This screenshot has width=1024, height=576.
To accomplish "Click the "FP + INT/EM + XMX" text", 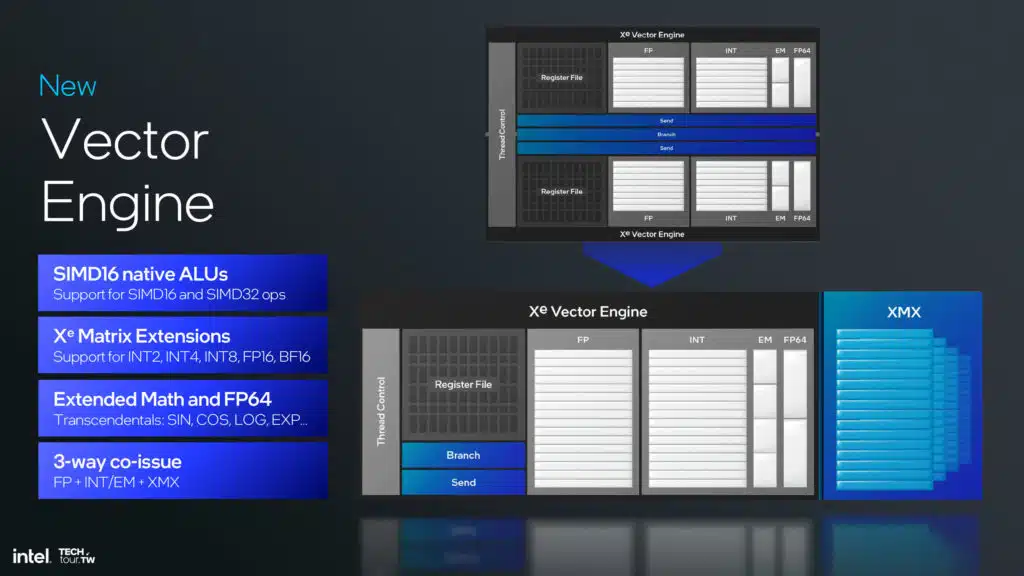I will pos(116,482).
